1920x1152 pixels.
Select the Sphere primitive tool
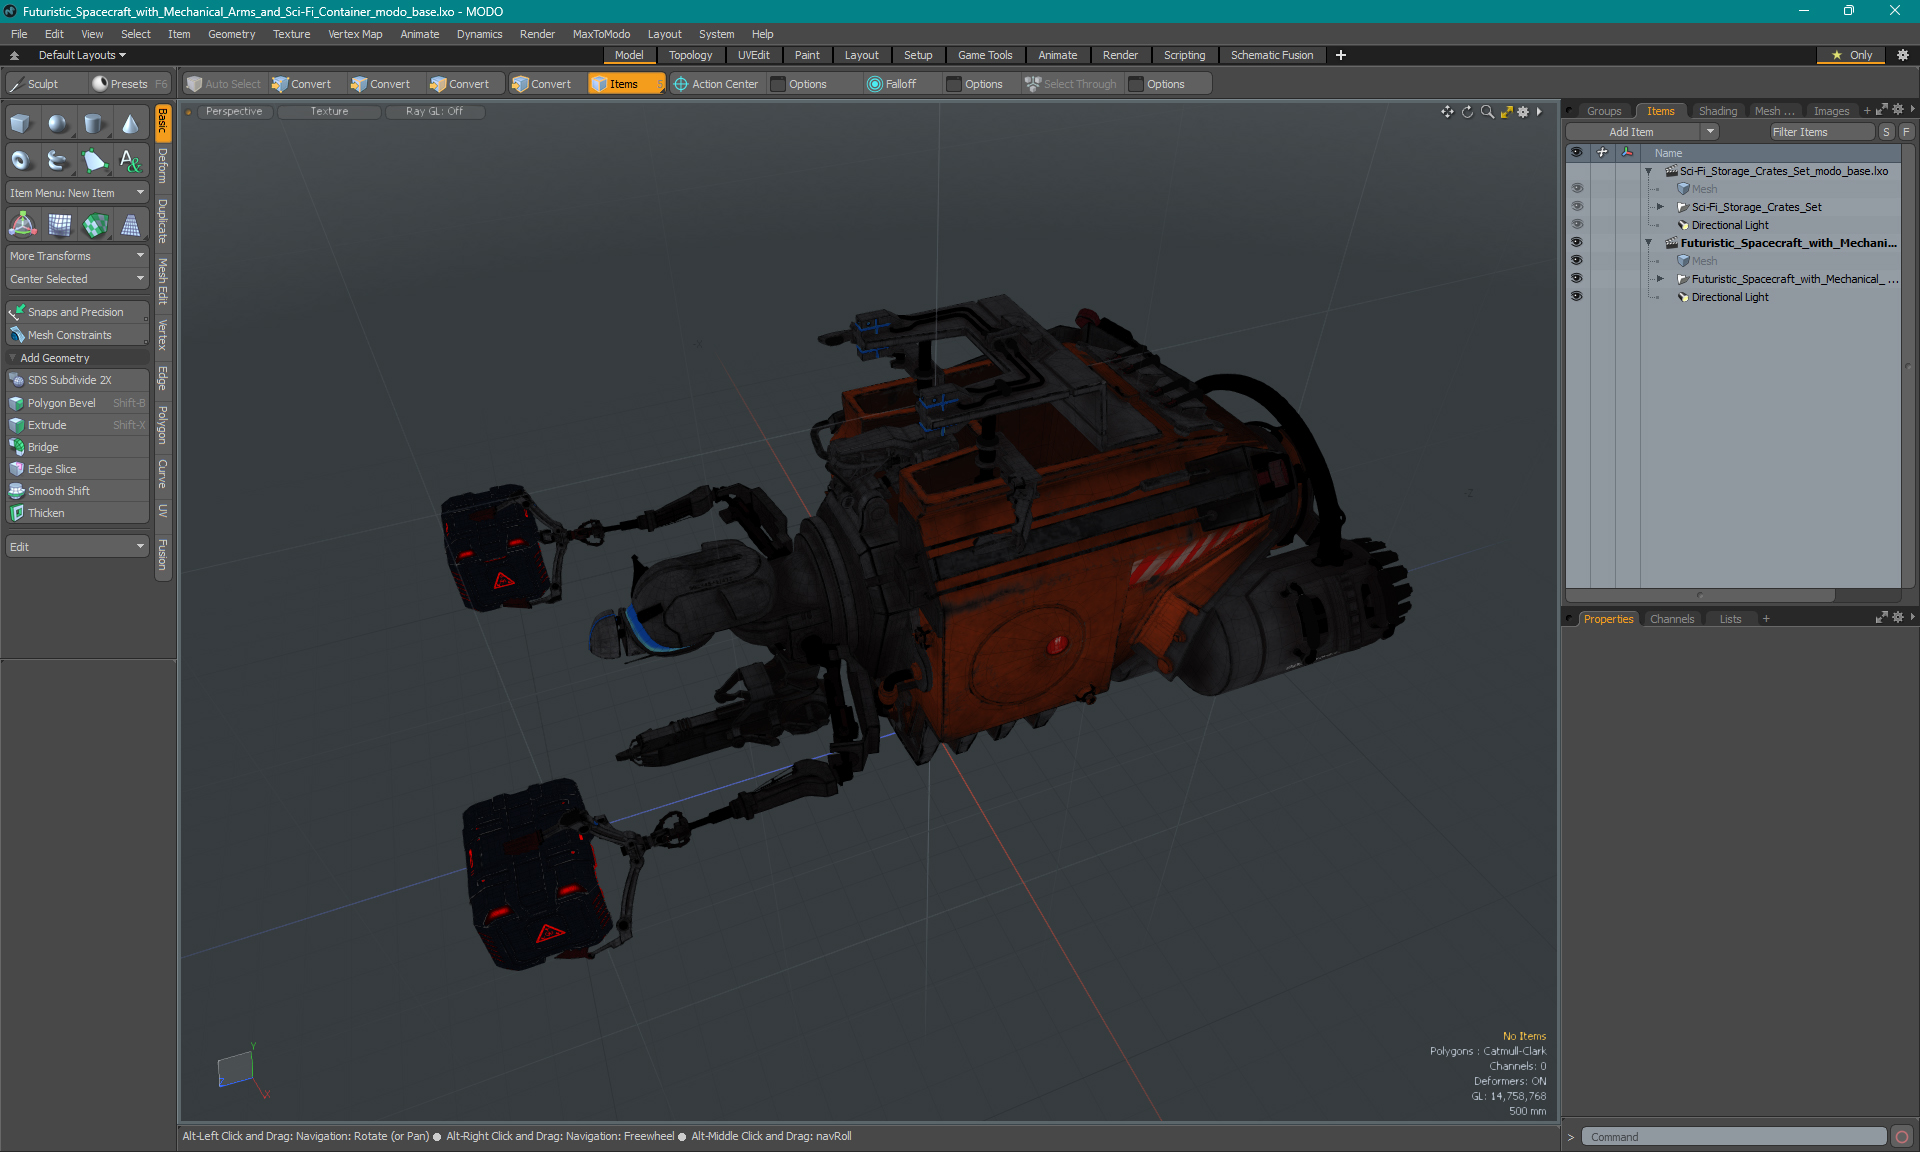[58, 124]
